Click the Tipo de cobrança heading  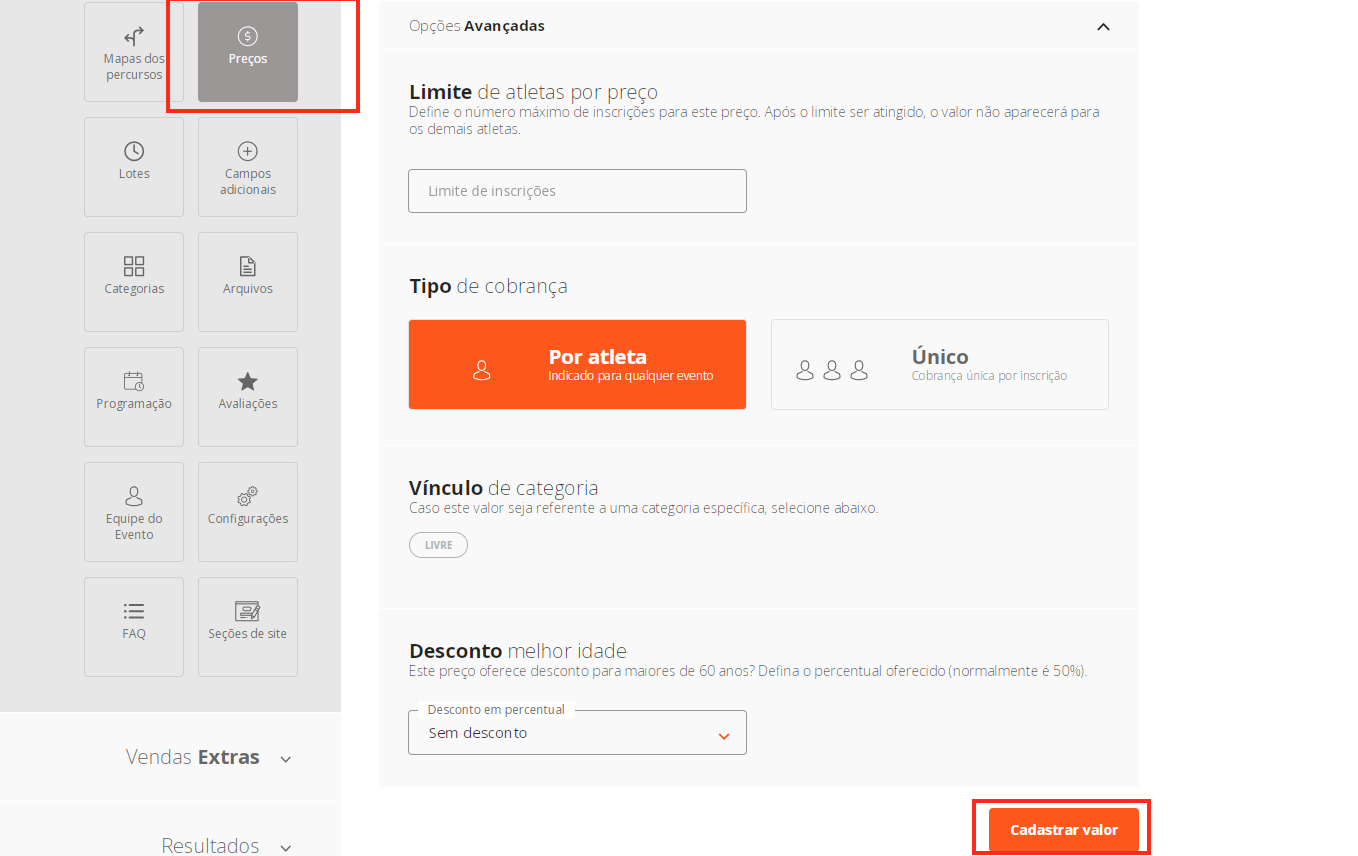pos(488,286)
